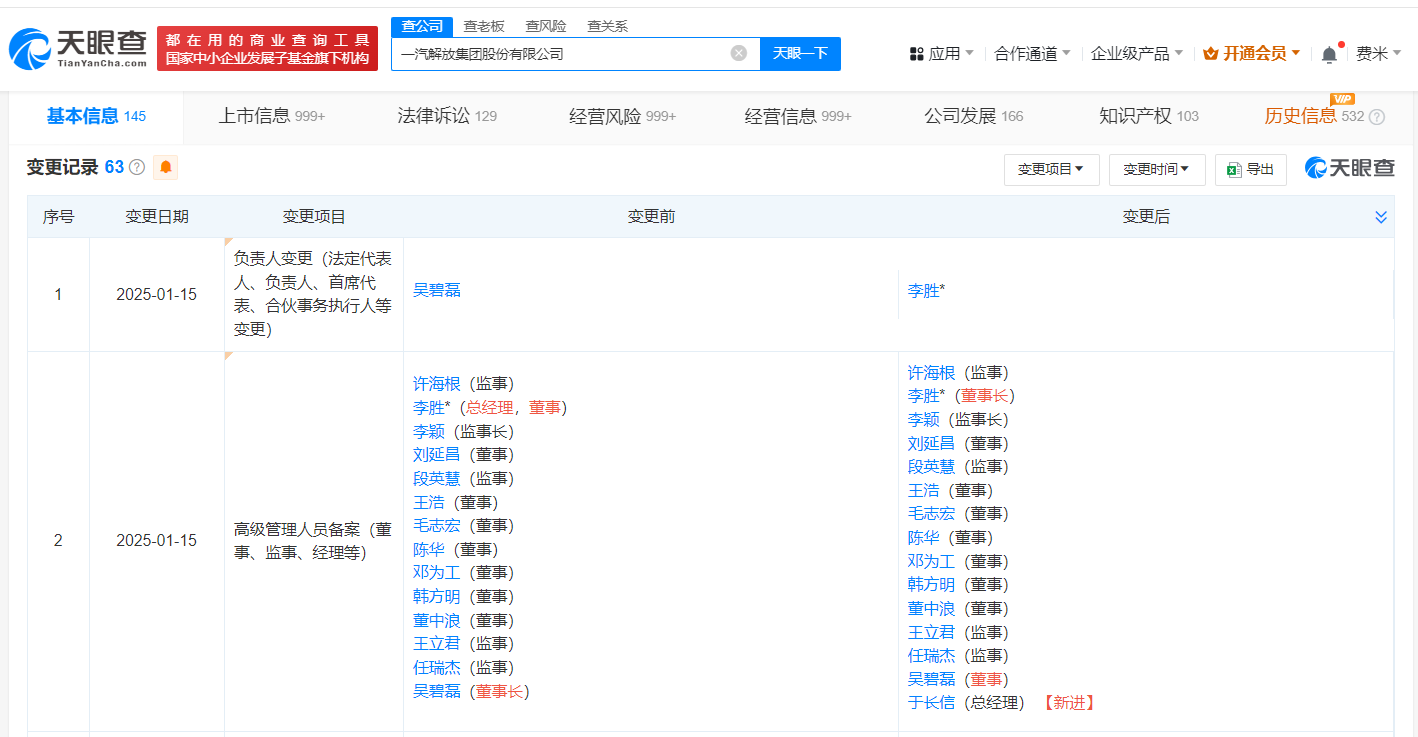Click 开通会员 membership dropdown
Screen dimensions: 1418x737
click(x=1252, y=54)
